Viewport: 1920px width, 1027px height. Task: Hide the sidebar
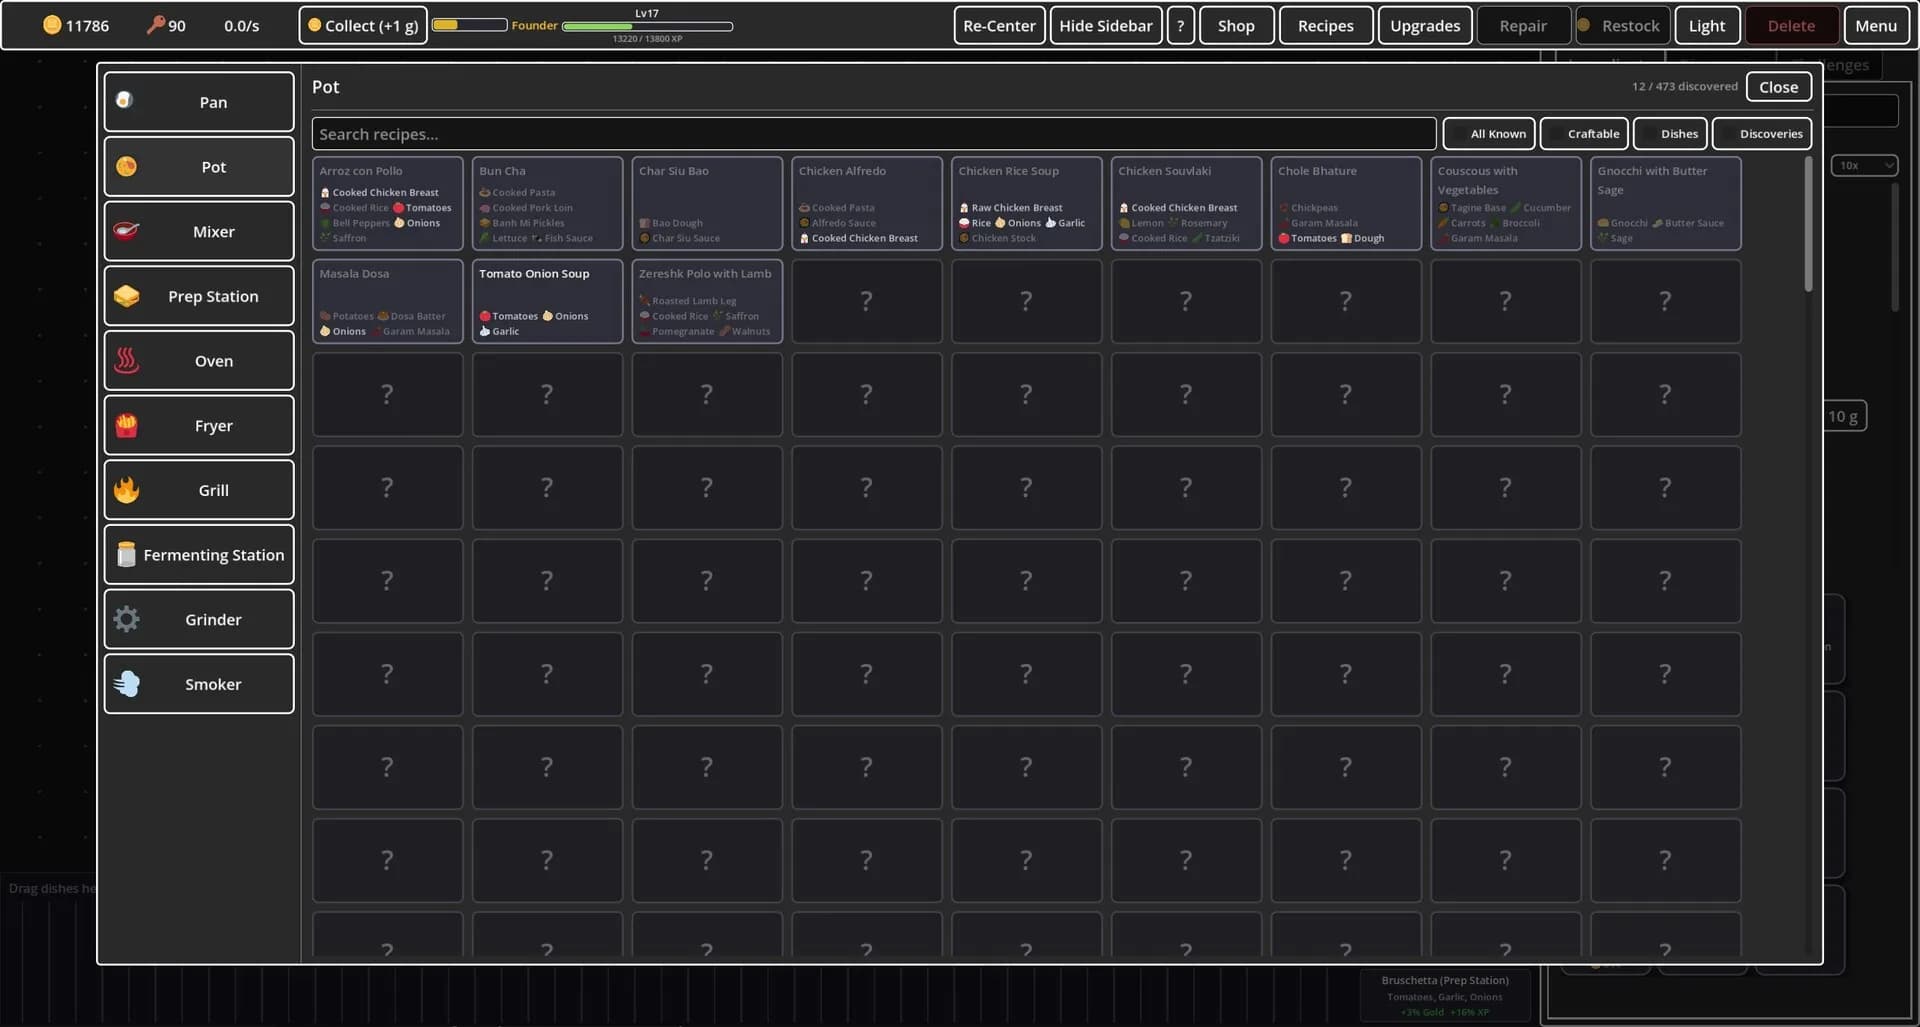(x=1105, y=25)
